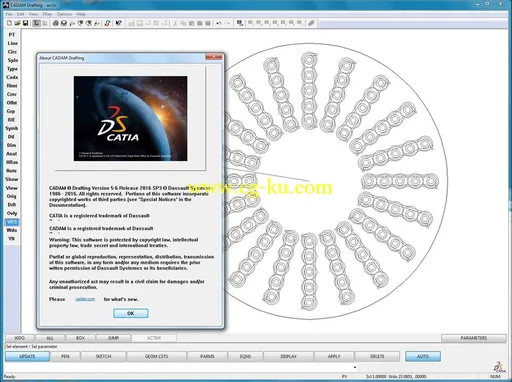This screenshot has width=512, height=382.
Task: Open the File menu
Action: (9, 14)
